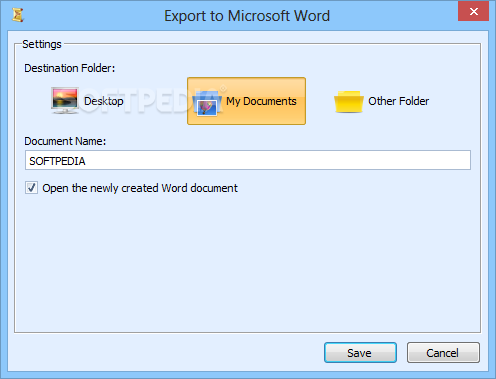This screenshot has height=379, width=496.
Task: Click the scroll app icon in title bar
Action: [18, 15]
